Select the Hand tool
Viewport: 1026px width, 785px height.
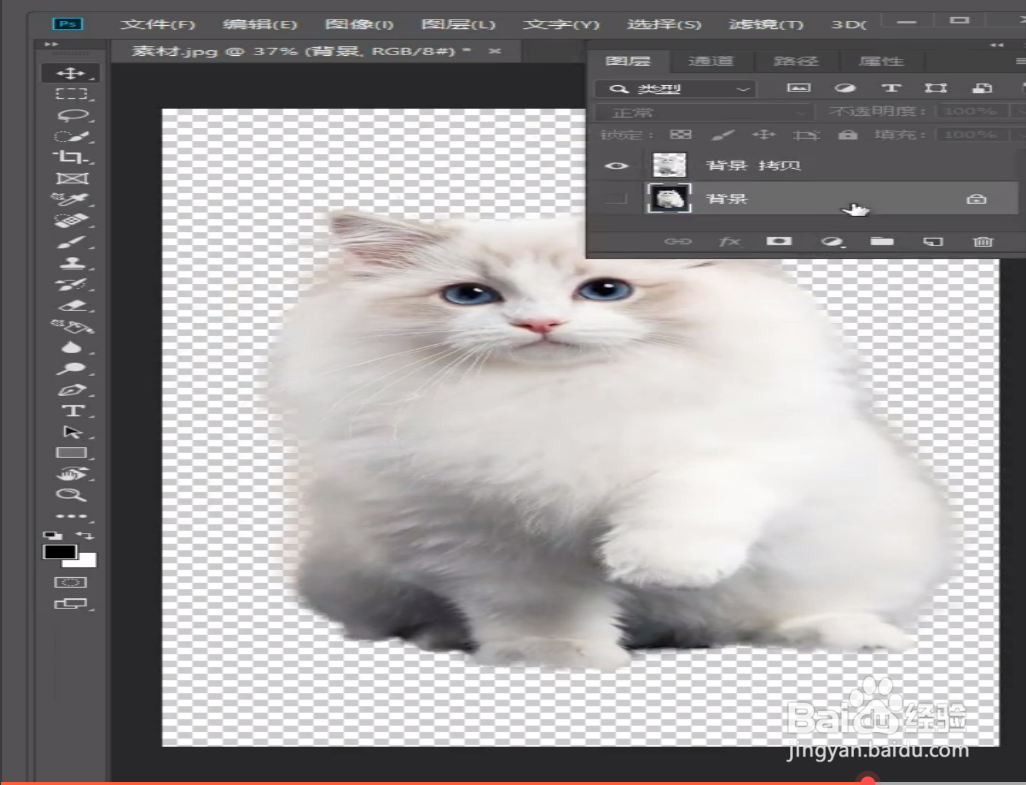pyautogui.click(x=71, y=474)
